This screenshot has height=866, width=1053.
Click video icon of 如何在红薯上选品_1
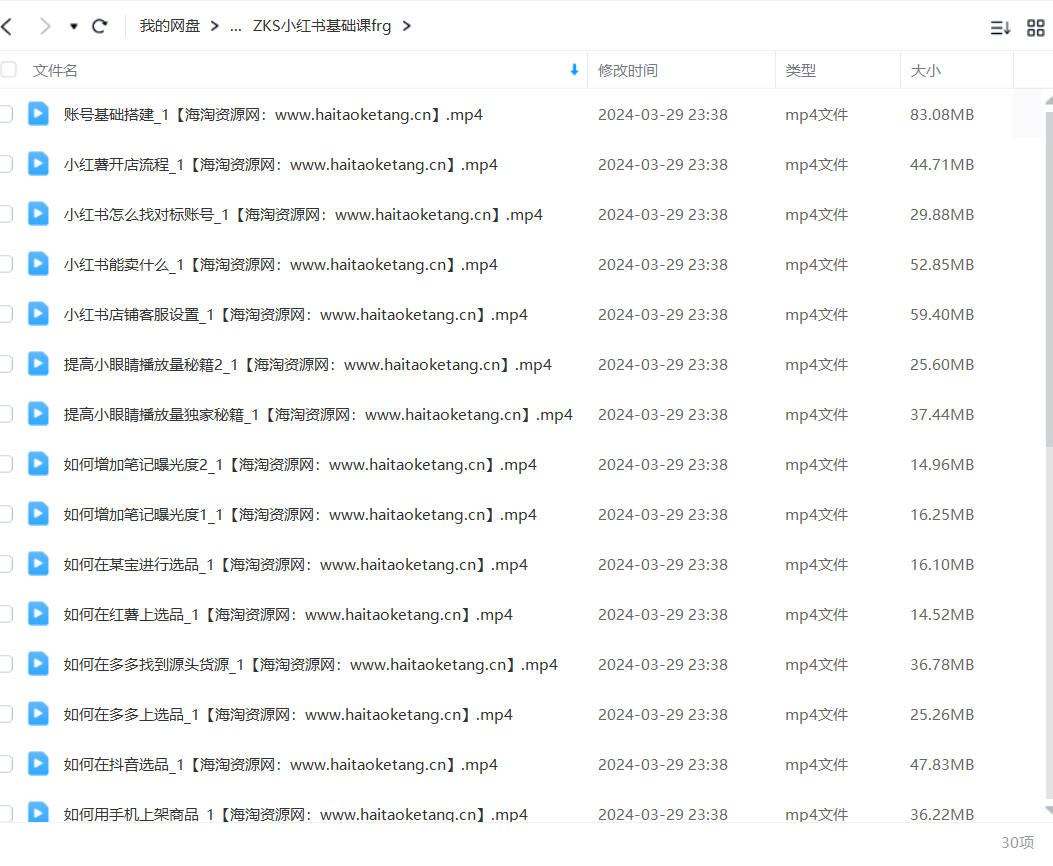(38, 614)
